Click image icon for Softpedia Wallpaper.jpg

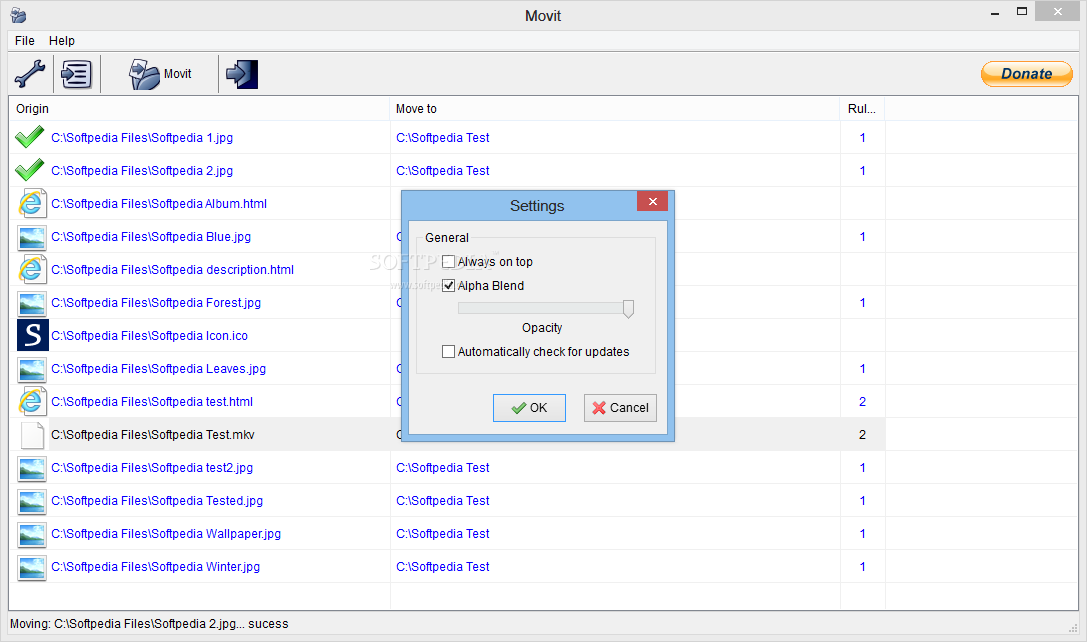click(32, 534)
